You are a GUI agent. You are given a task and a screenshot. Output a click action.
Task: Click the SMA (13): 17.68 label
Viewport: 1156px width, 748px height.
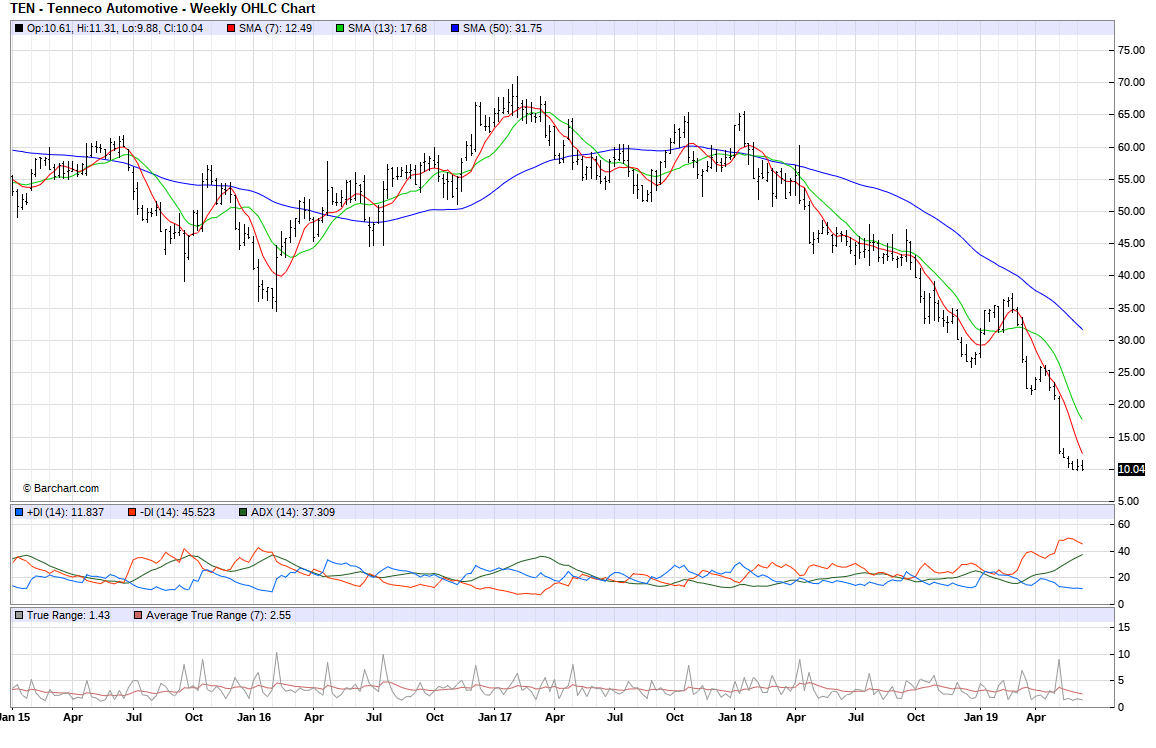coord(388,28)
